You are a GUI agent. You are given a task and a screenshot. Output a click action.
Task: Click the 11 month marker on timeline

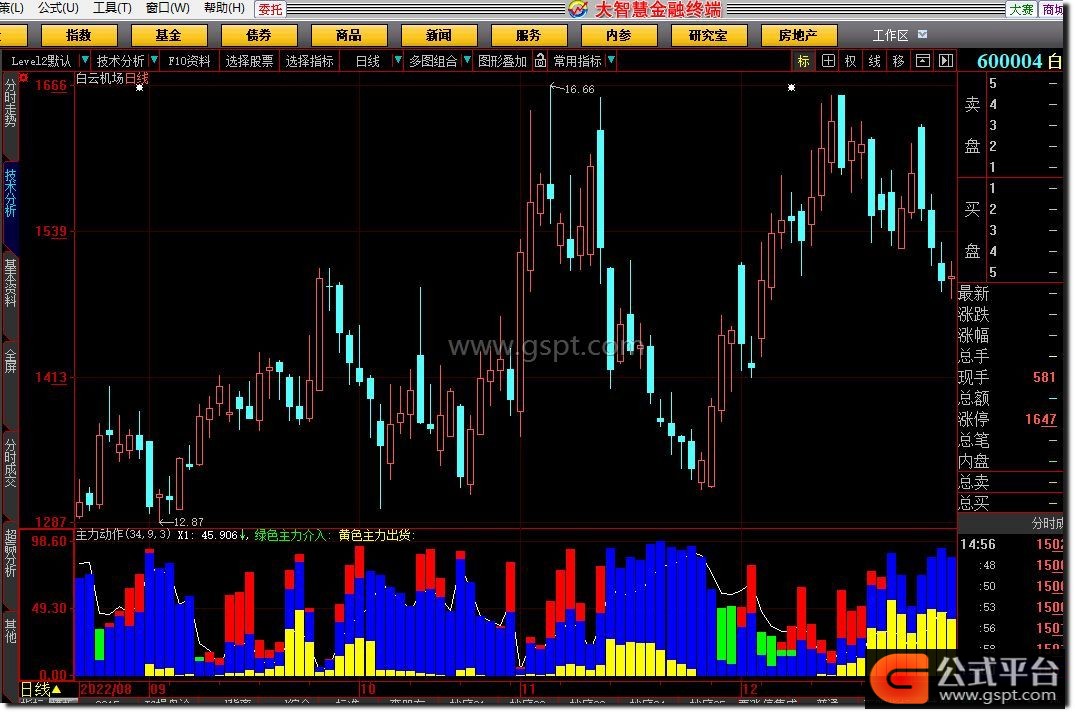pos(527,689)
